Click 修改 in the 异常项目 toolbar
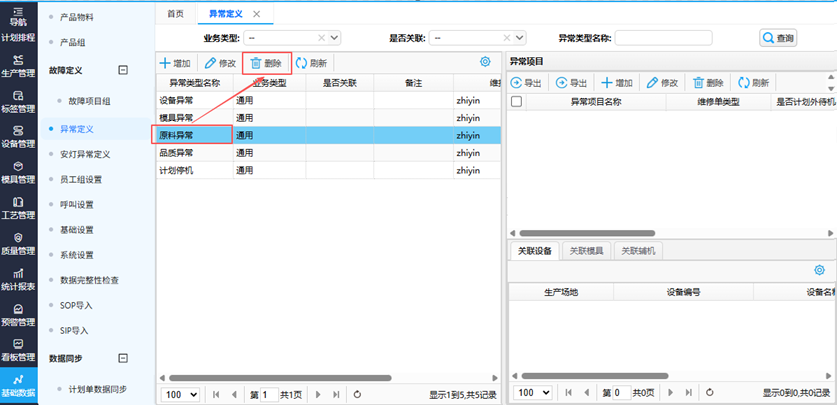 tap(662, 83)
